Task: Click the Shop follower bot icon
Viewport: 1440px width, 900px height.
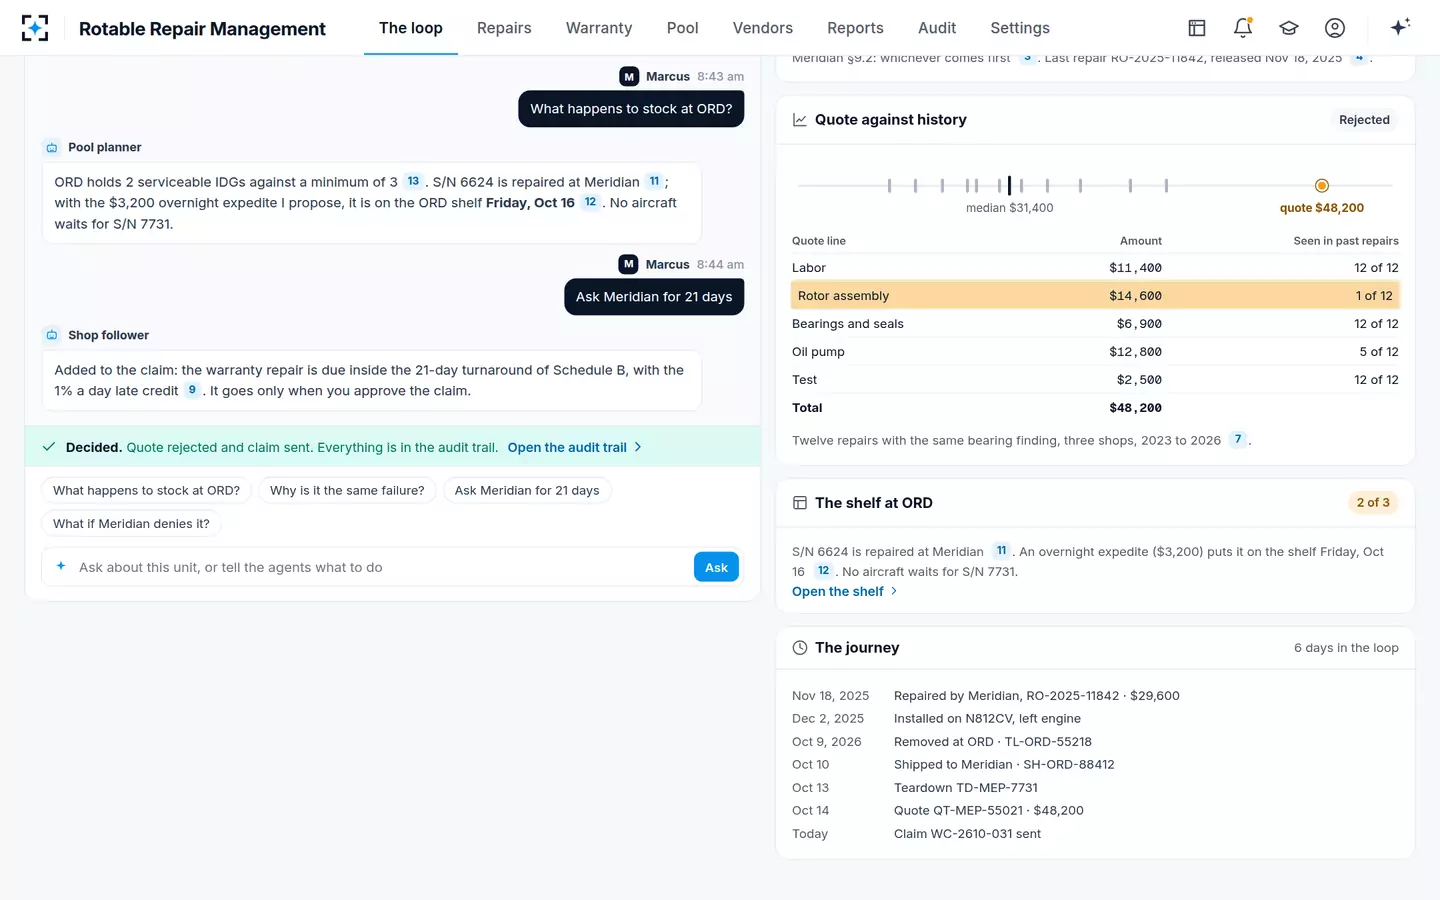Action: point(52,335)
